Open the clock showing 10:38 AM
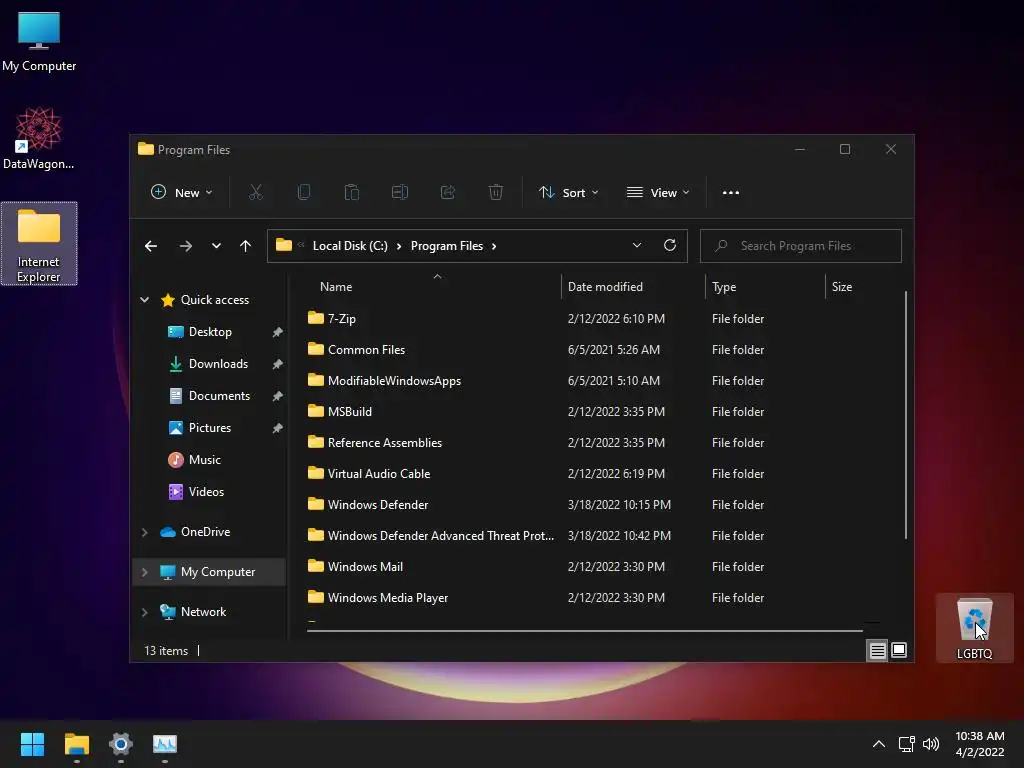The height and width of the screenshot is (768, 1024). 980,744
